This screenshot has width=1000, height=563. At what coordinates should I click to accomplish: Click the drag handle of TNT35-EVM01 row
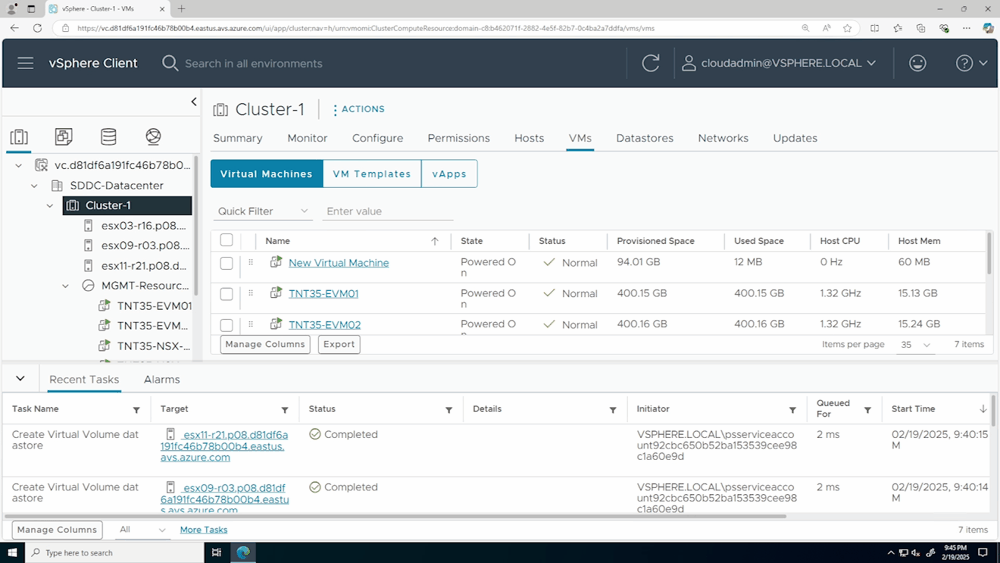point(251,293)
